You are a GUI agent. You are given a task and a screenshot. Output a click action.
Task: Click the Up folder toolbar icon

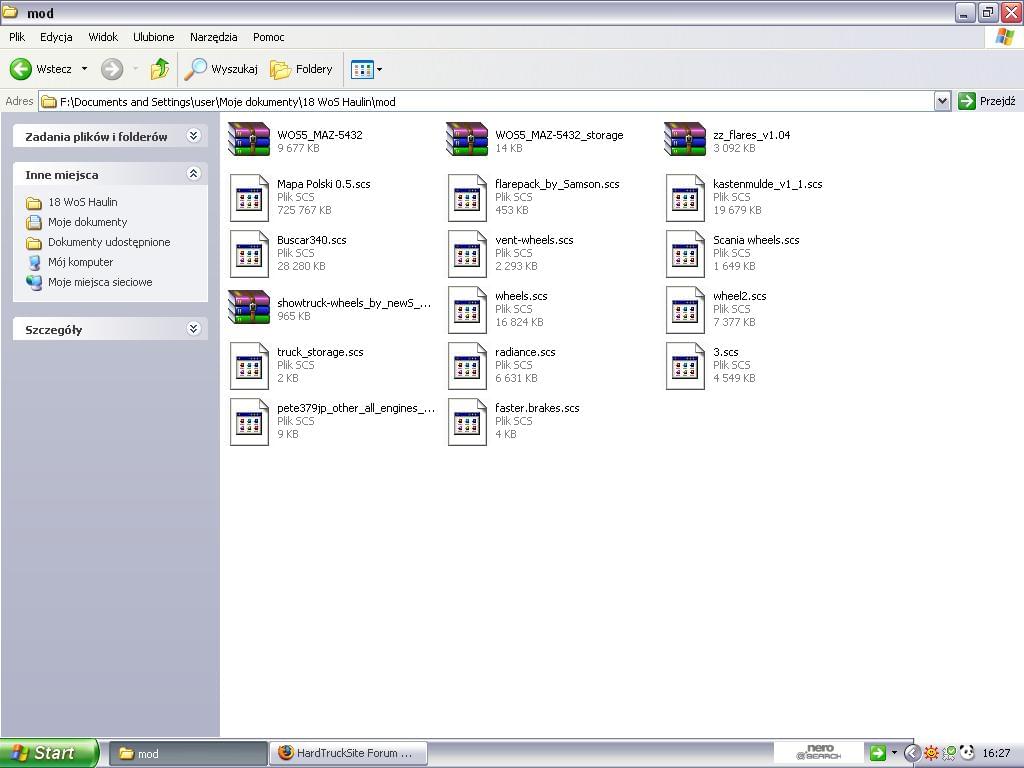pyautogui.click(x=160, y=69)
